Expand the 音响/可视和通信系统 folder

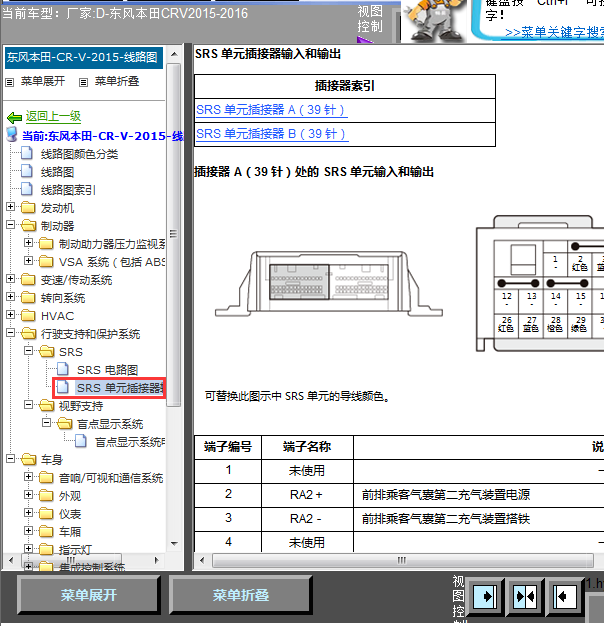[28, 477]
